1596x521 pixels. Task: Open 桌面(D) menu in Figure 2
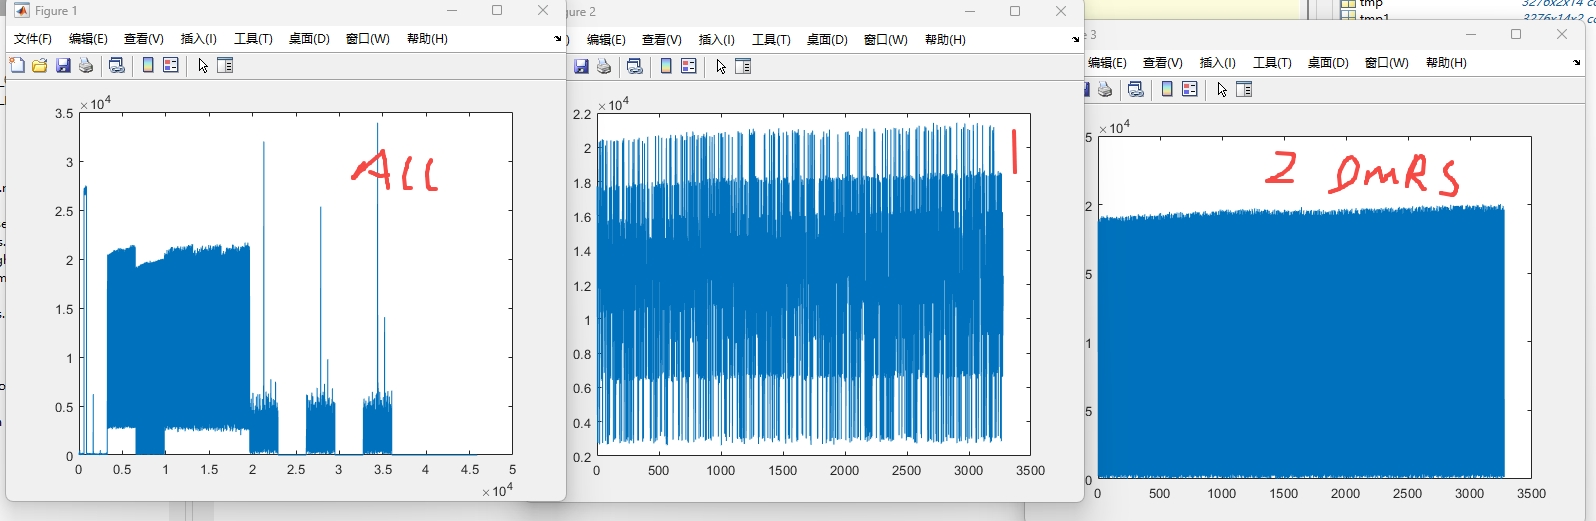point(827,39)
